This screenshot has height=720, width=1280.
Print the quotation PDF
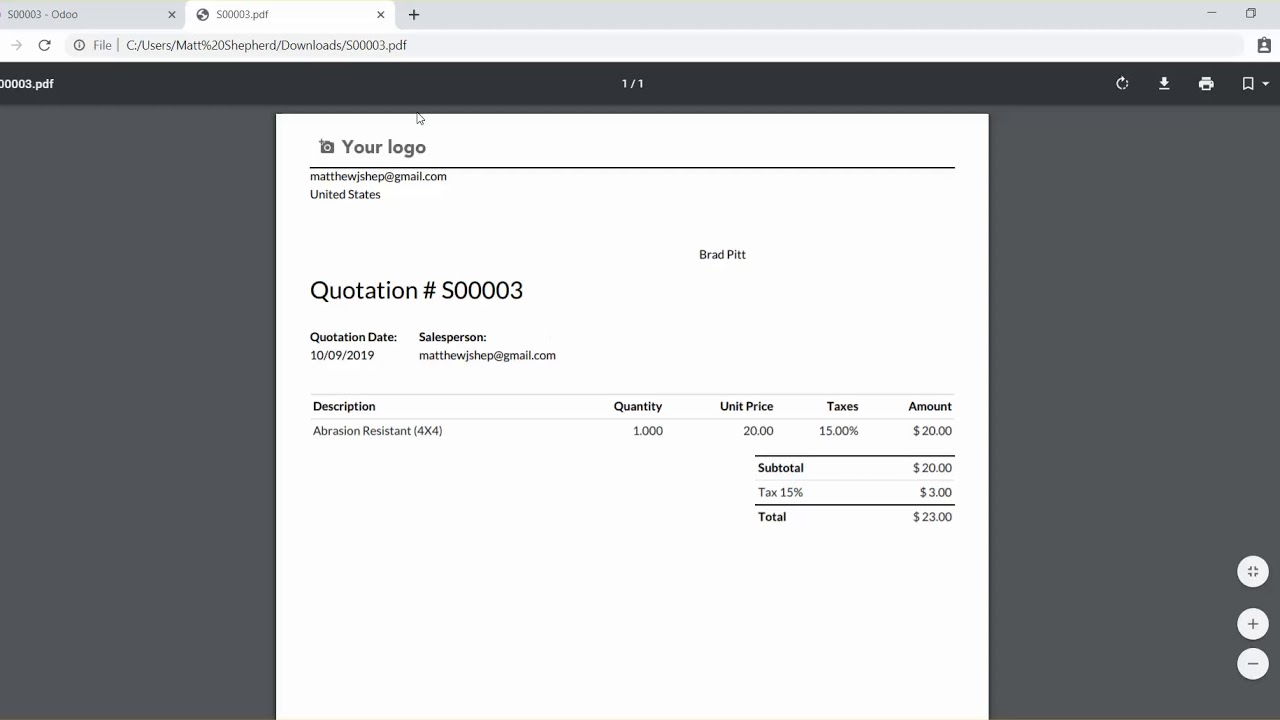coord(1206,84)
